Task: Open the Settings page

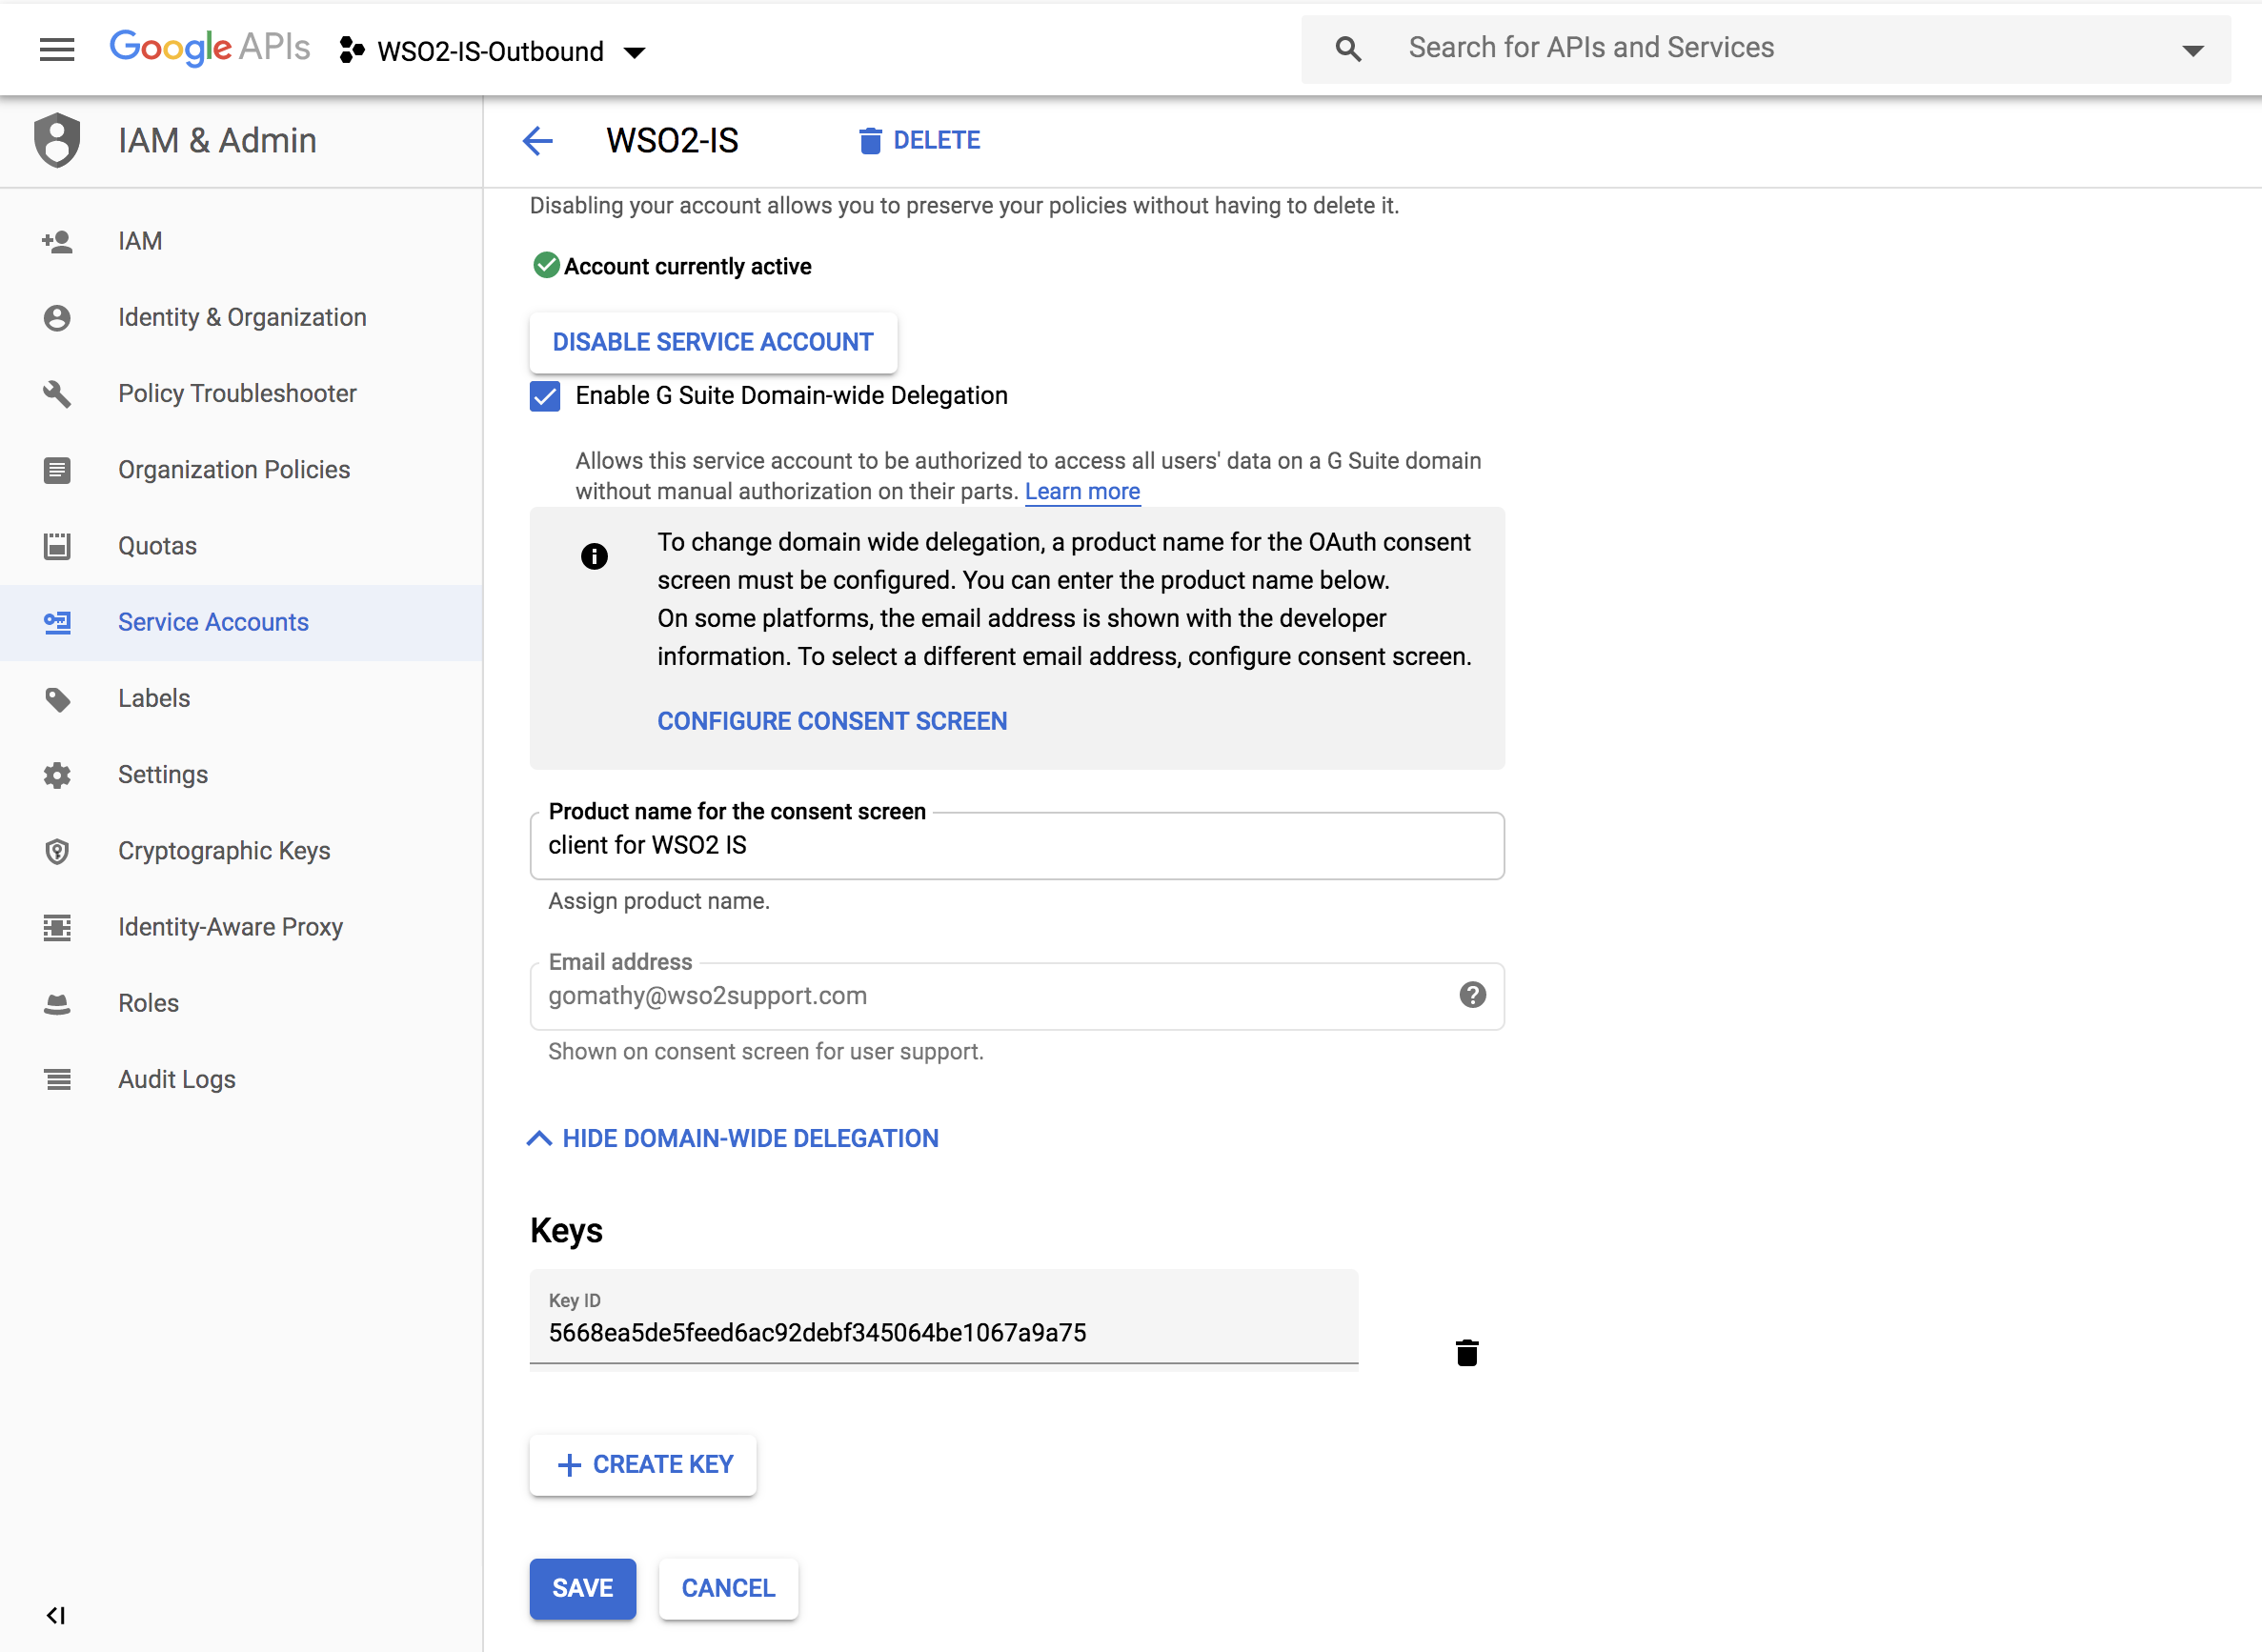Action: point(241,774)
